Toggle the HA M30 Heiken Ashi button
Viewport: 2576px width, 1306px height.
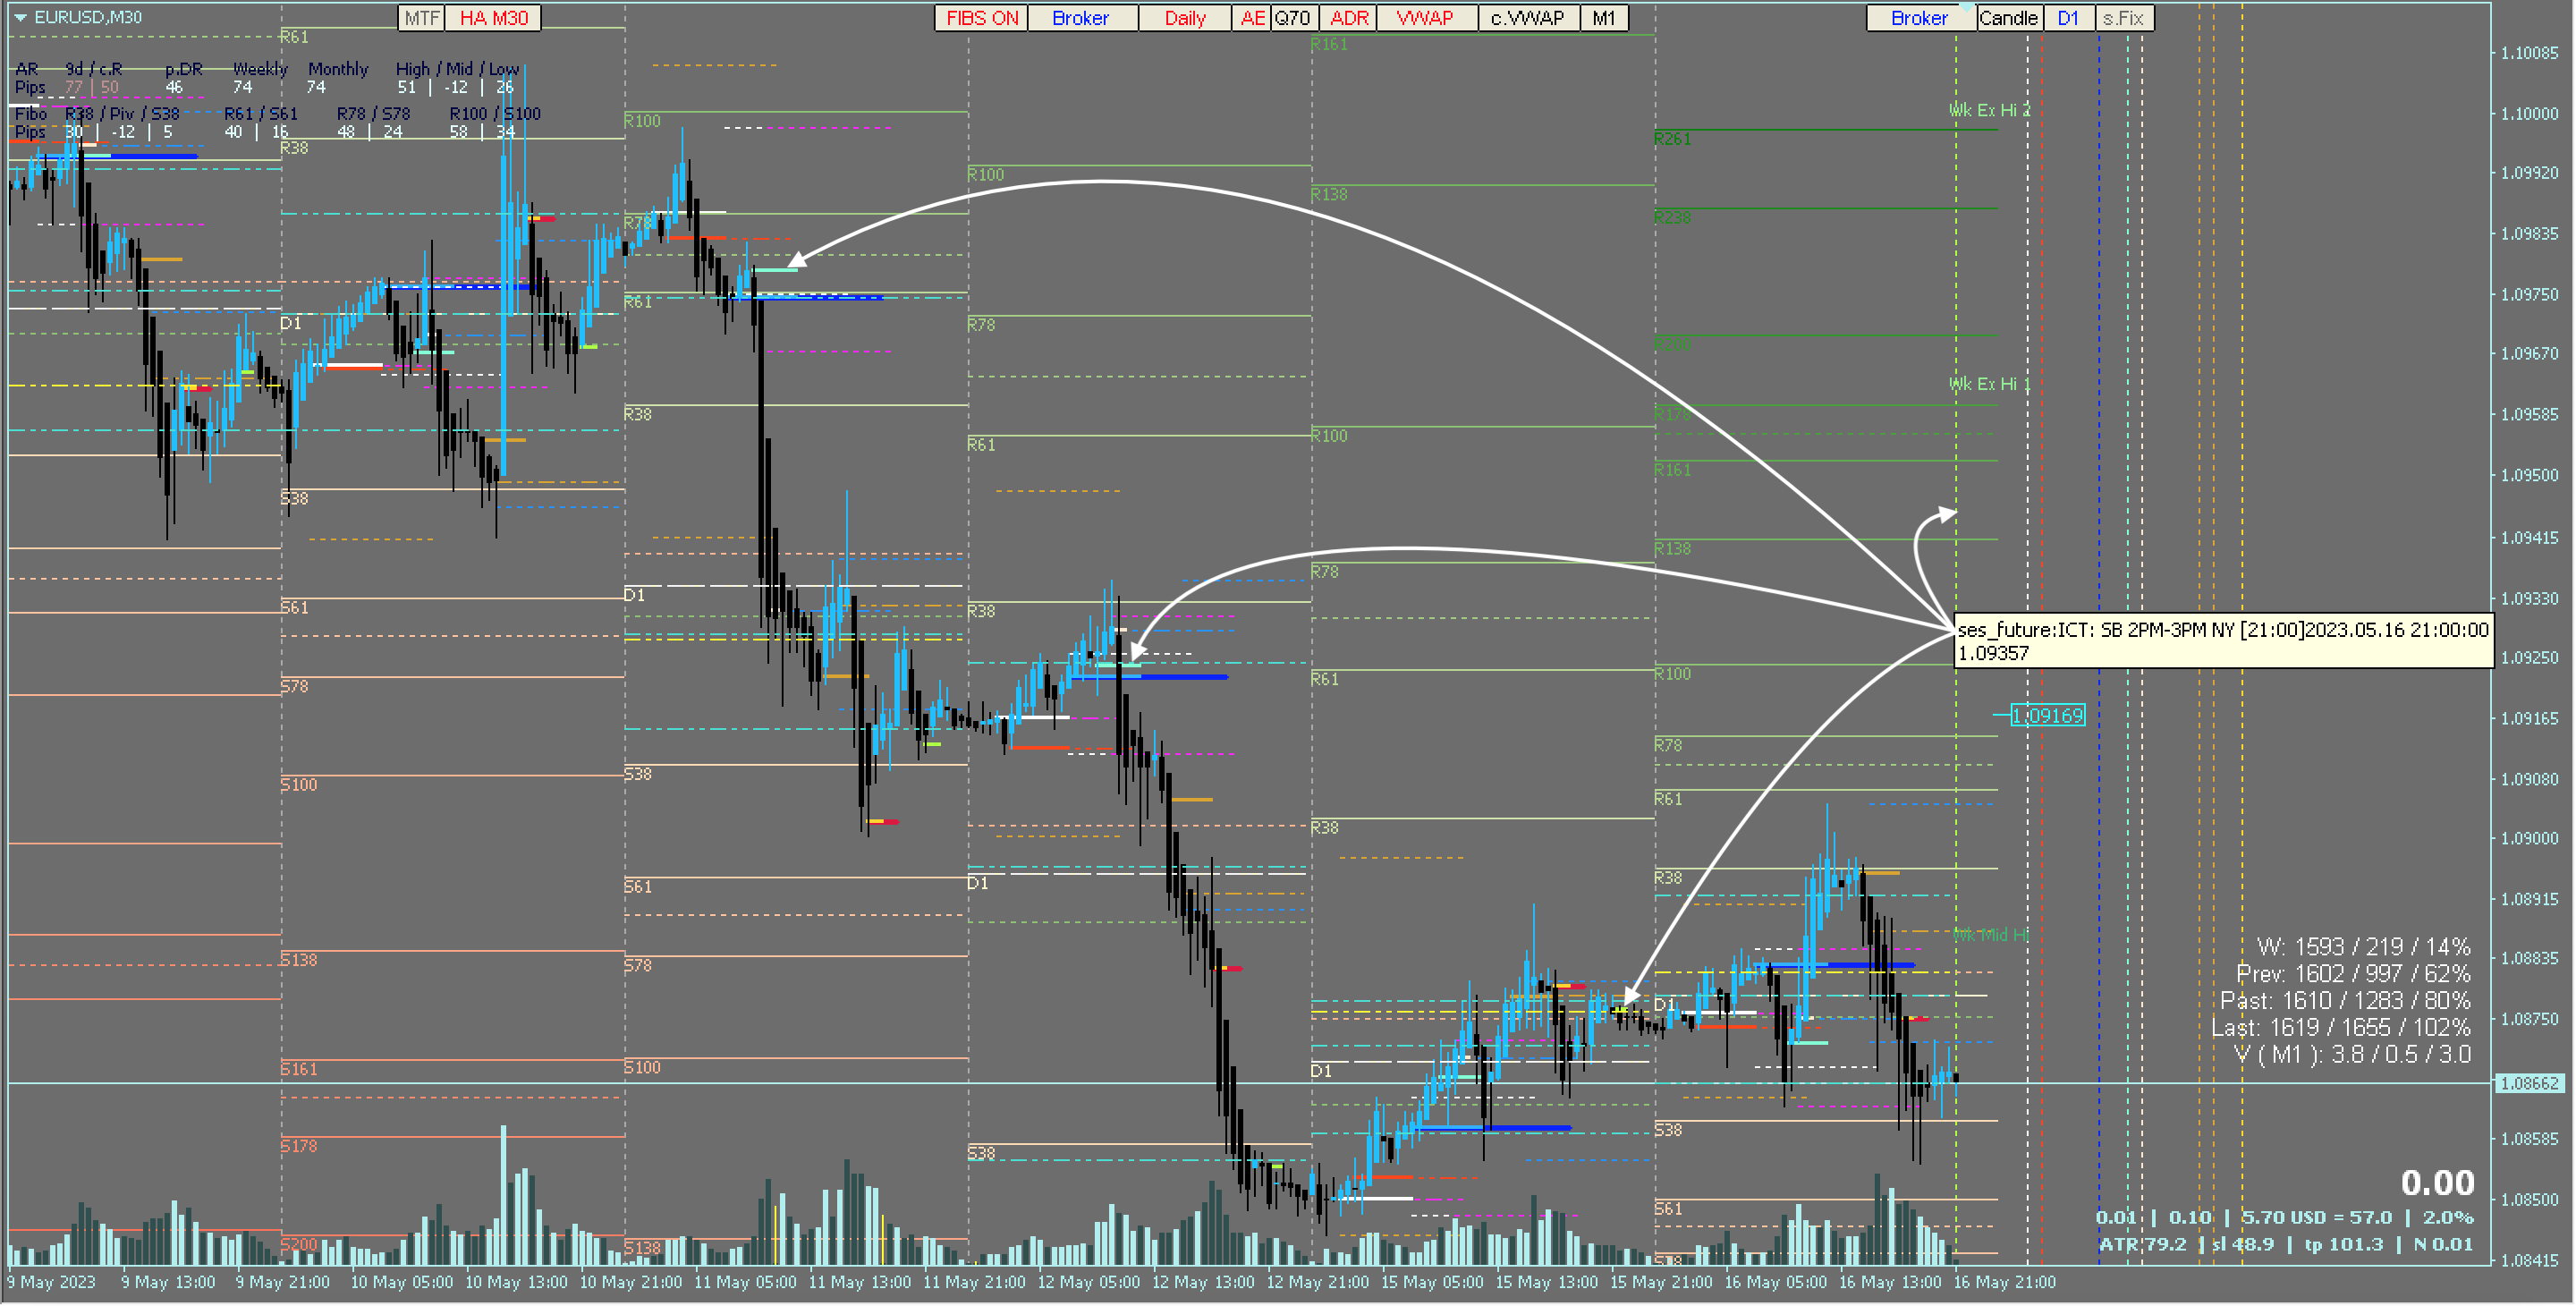(x=493, y=18)
